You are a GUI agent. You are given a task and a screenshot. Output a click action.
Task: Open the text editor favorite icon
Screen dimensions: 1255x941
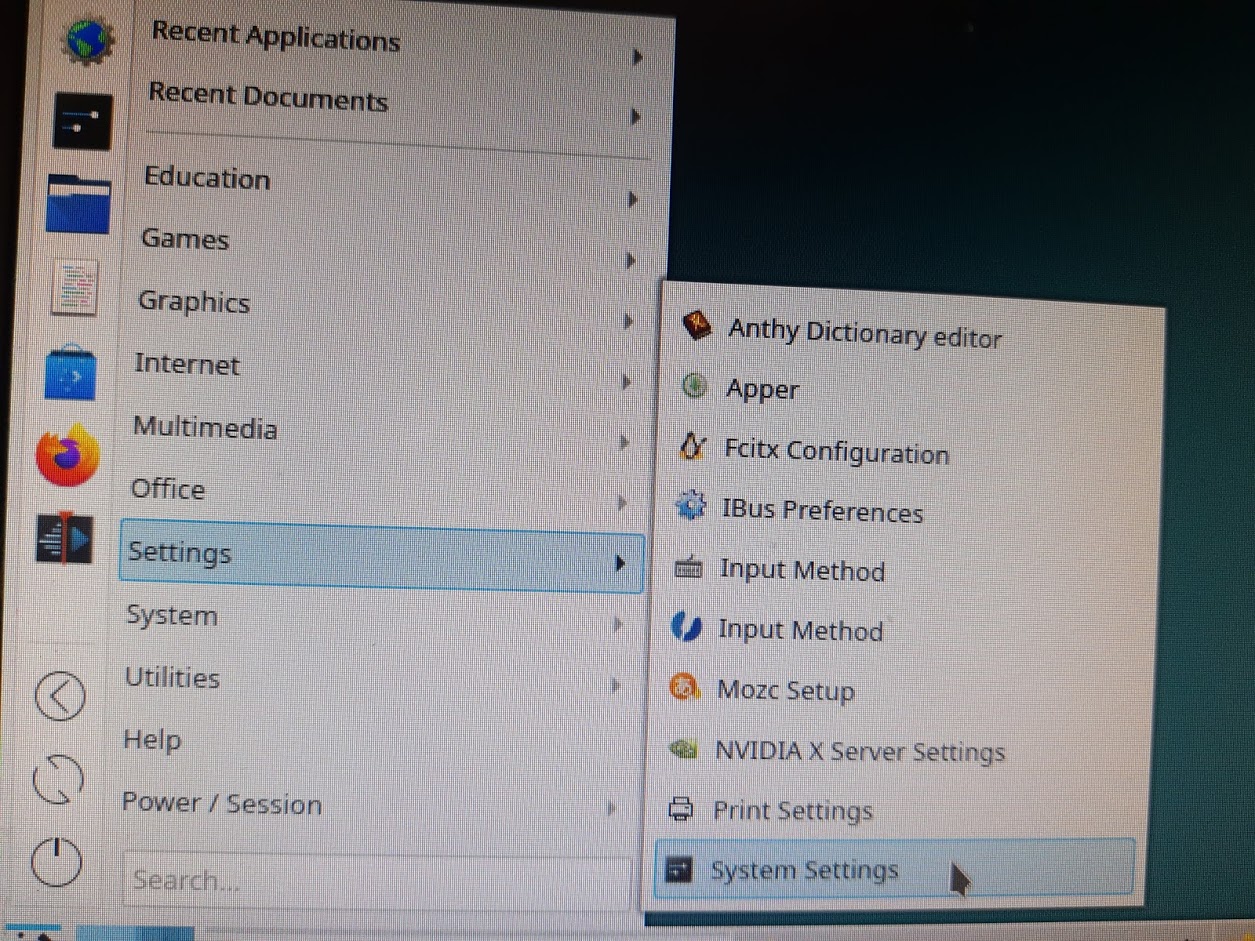pos(75,288)
